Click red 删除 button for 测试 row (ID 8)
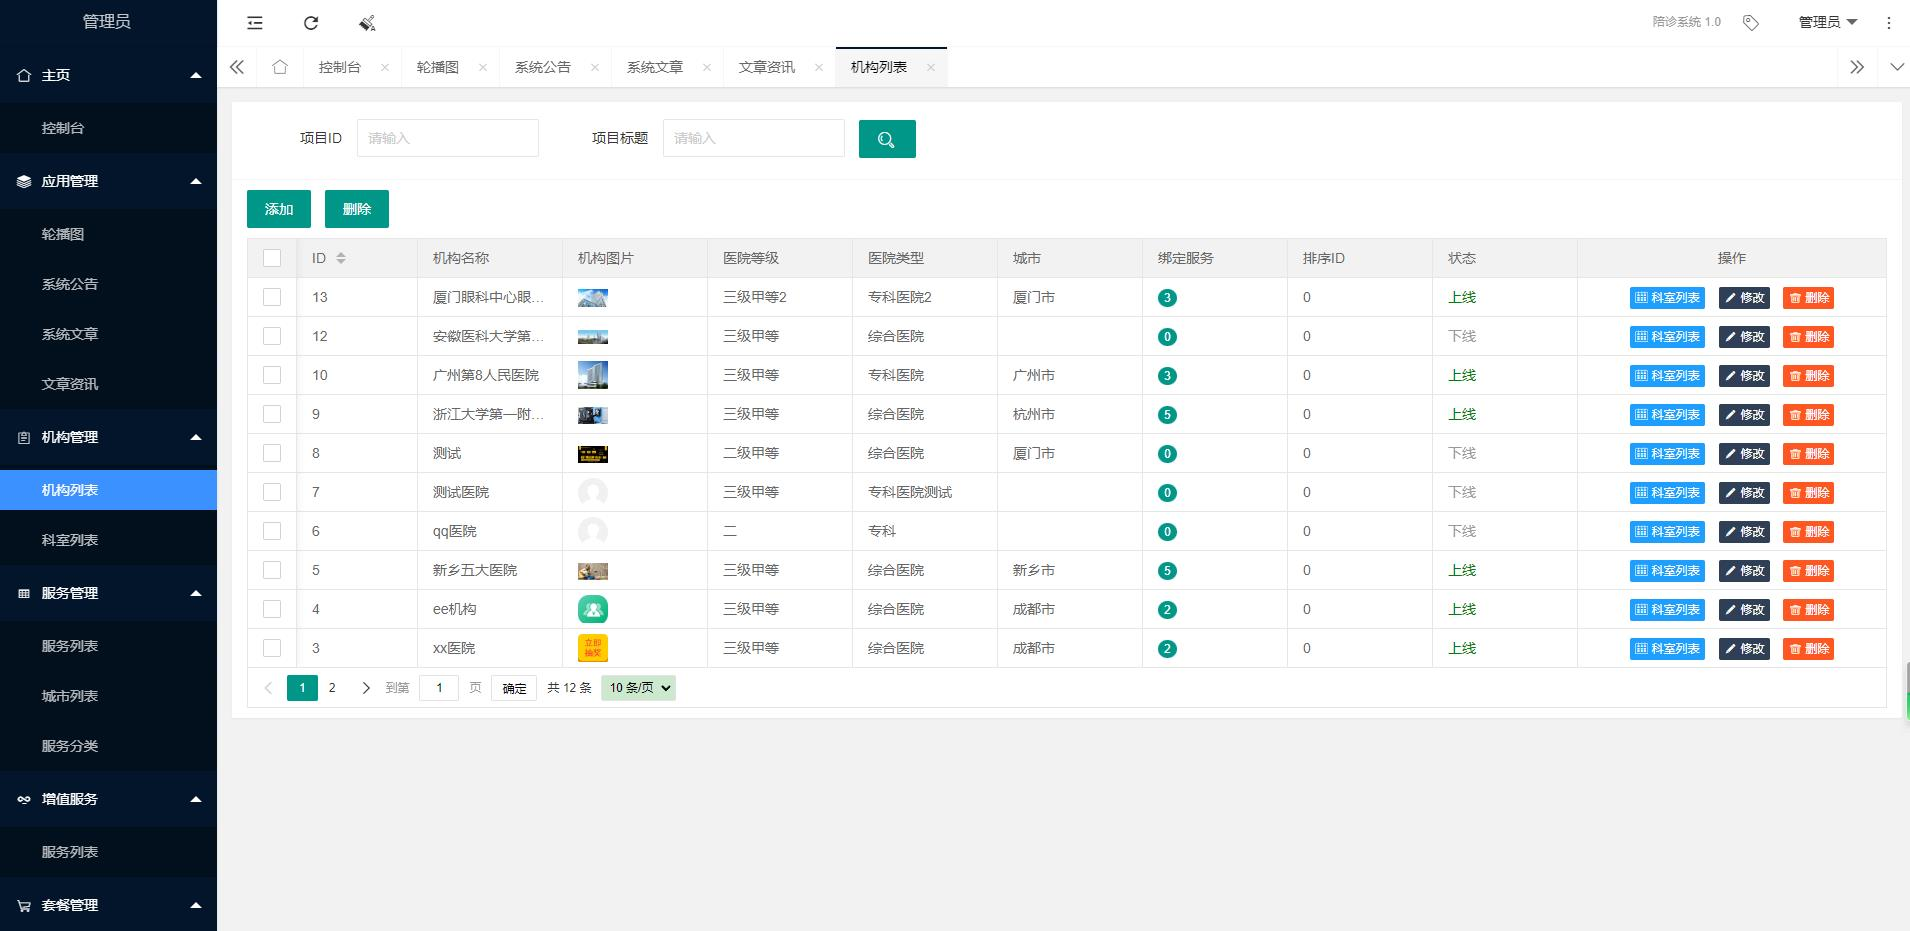 [1808, 454]
